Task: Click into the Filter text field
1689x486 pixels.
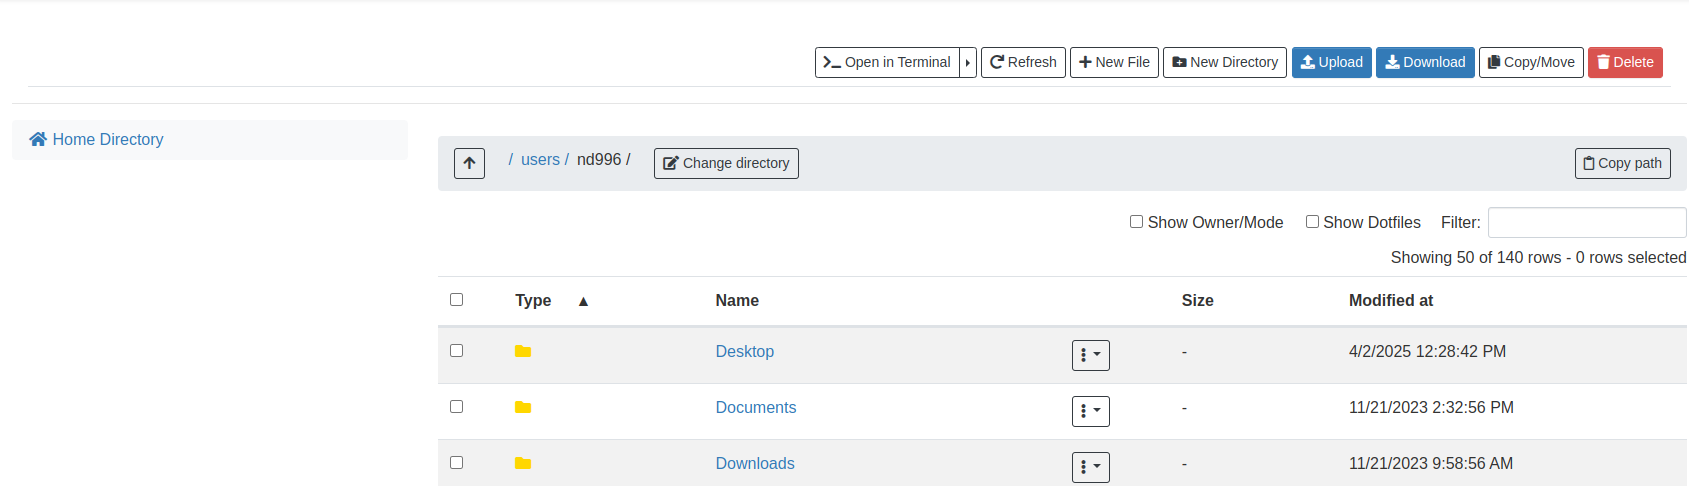Action: pos(1586,222)
